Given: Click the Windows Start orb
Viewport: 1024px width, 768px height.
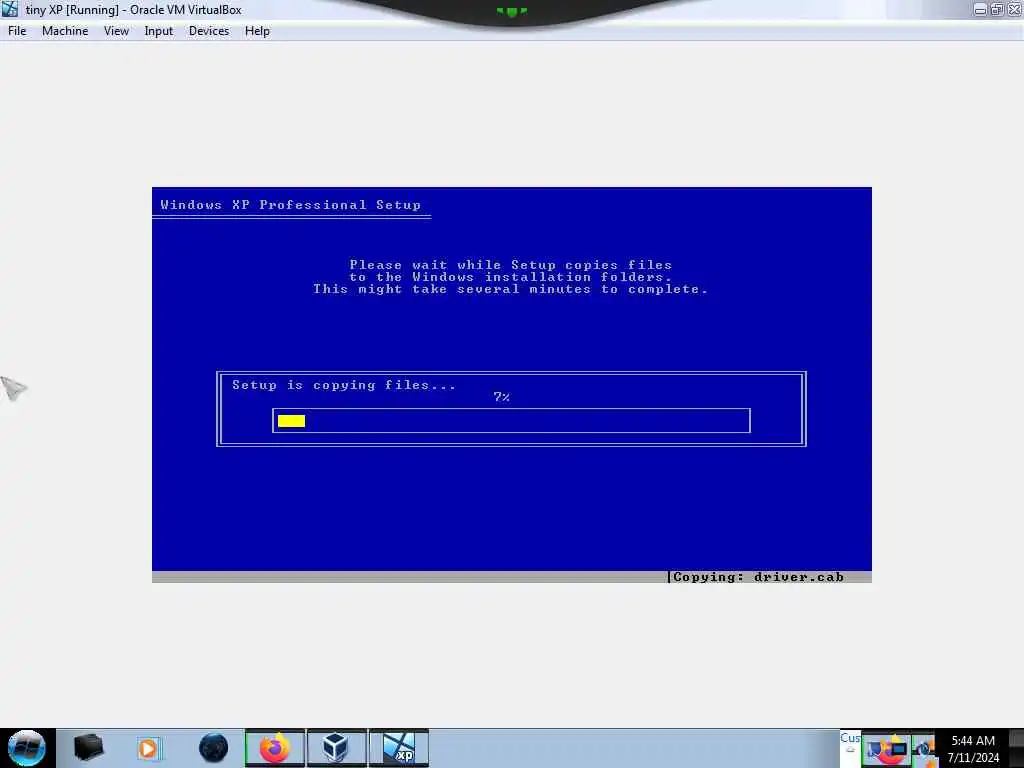Looking at the screenshot, I should (x=27, y=748).
